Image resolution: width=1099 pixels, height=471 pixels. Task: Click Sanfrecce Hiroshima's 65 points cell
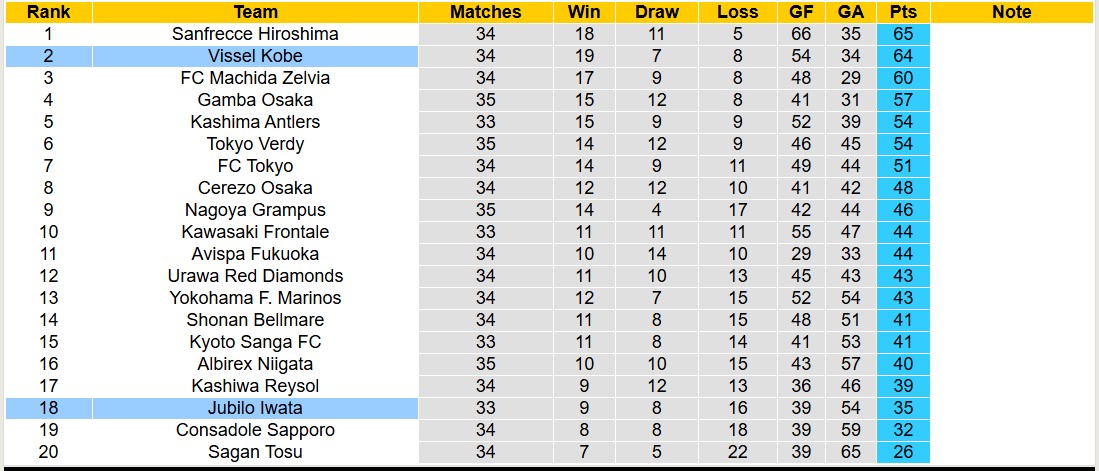903,34
